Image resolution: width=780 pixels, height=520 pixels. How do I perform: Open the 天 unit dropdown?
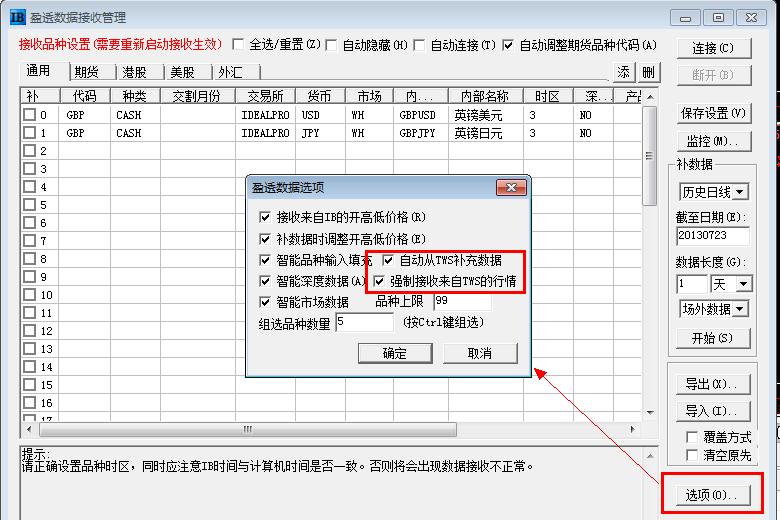pyautogui.click(x=743, y=284)
